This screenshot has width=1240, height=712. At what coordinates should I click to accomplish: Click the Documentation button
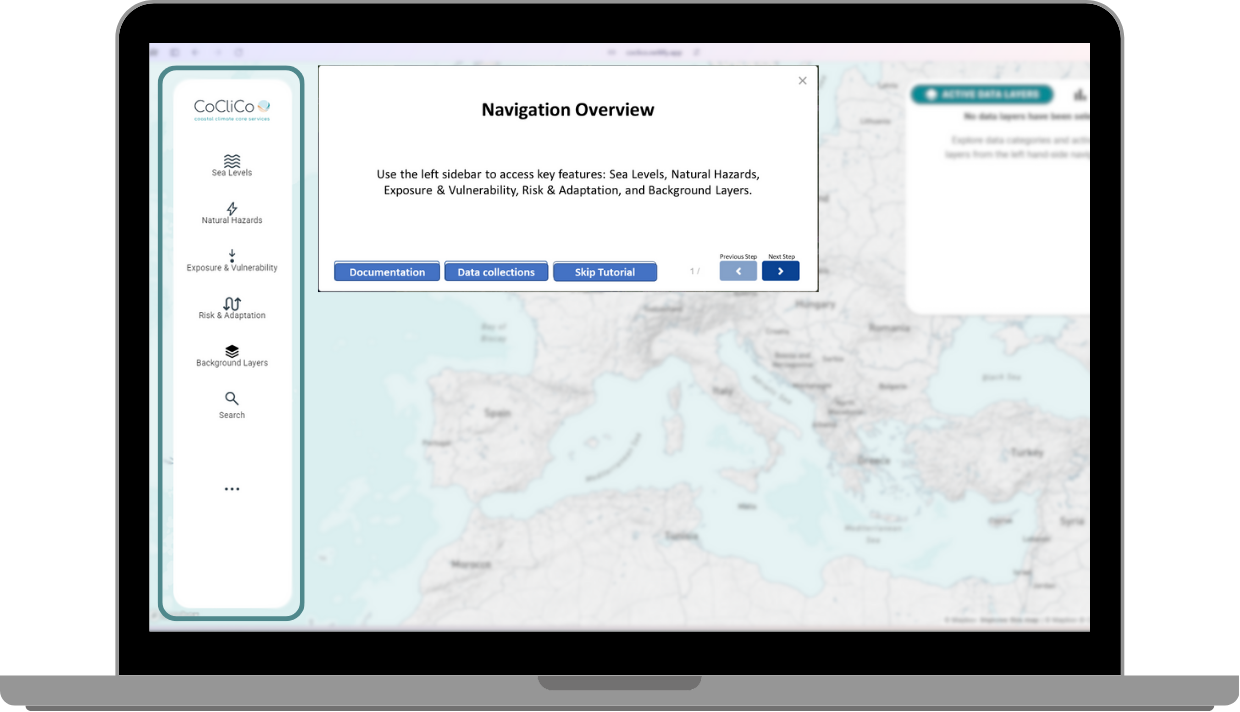387,272
